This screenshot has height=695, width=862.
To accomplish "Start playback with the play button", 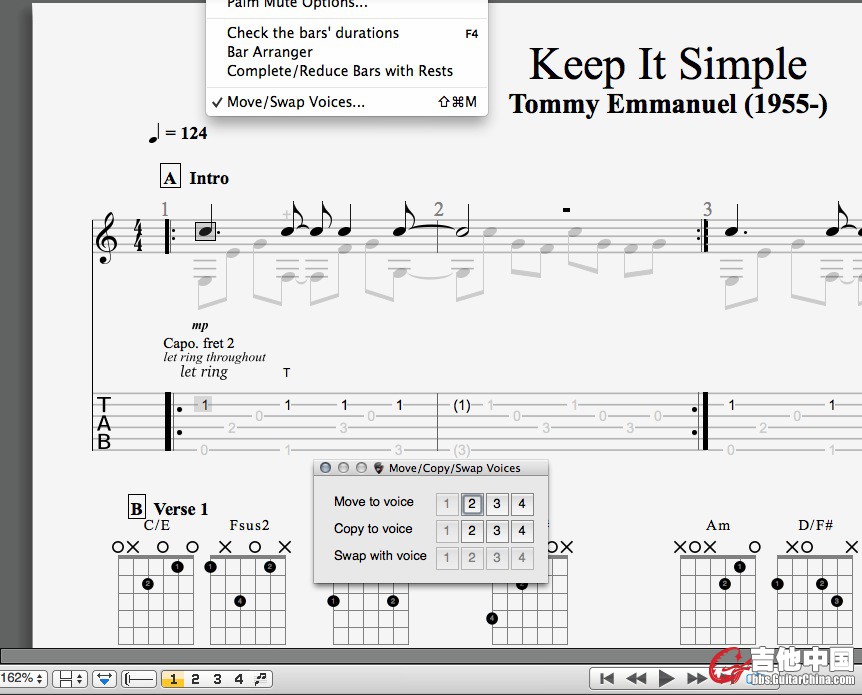I will tap(666, 679).
